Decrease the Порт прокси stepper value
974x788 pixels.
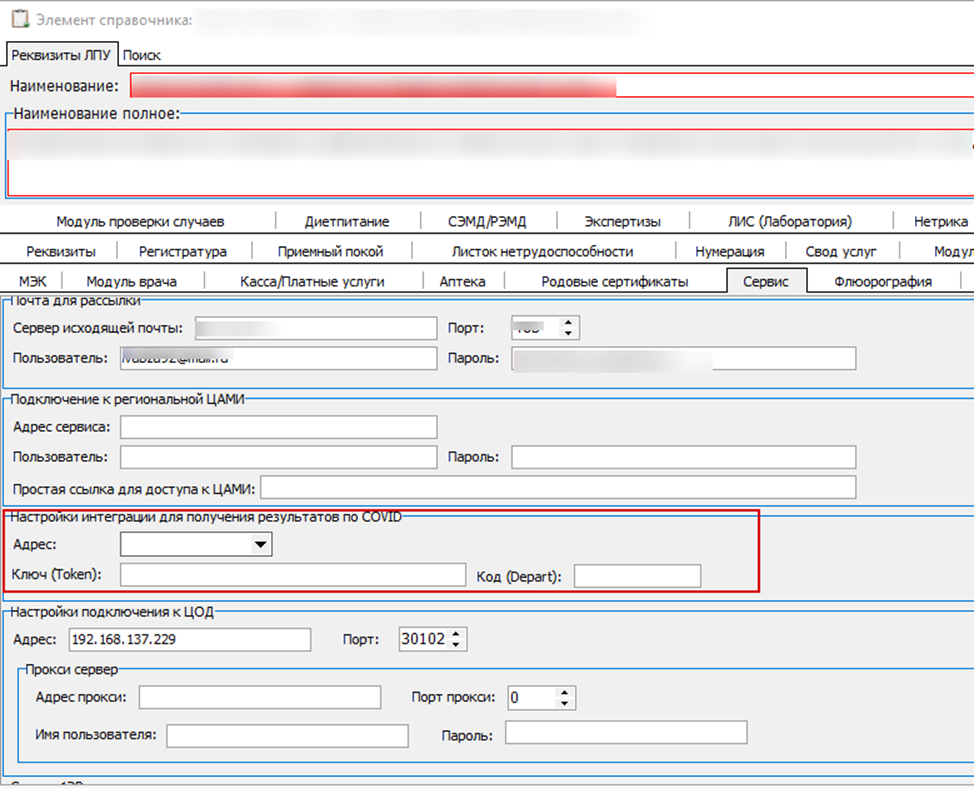click(x=566, y=703)
